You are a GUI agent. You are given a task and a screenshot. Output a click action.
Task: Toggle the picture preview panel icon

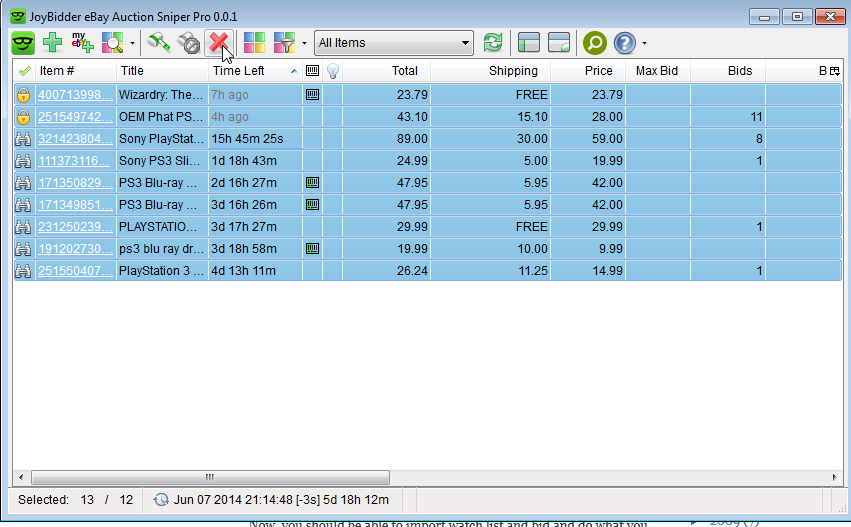tap(559, 42)
